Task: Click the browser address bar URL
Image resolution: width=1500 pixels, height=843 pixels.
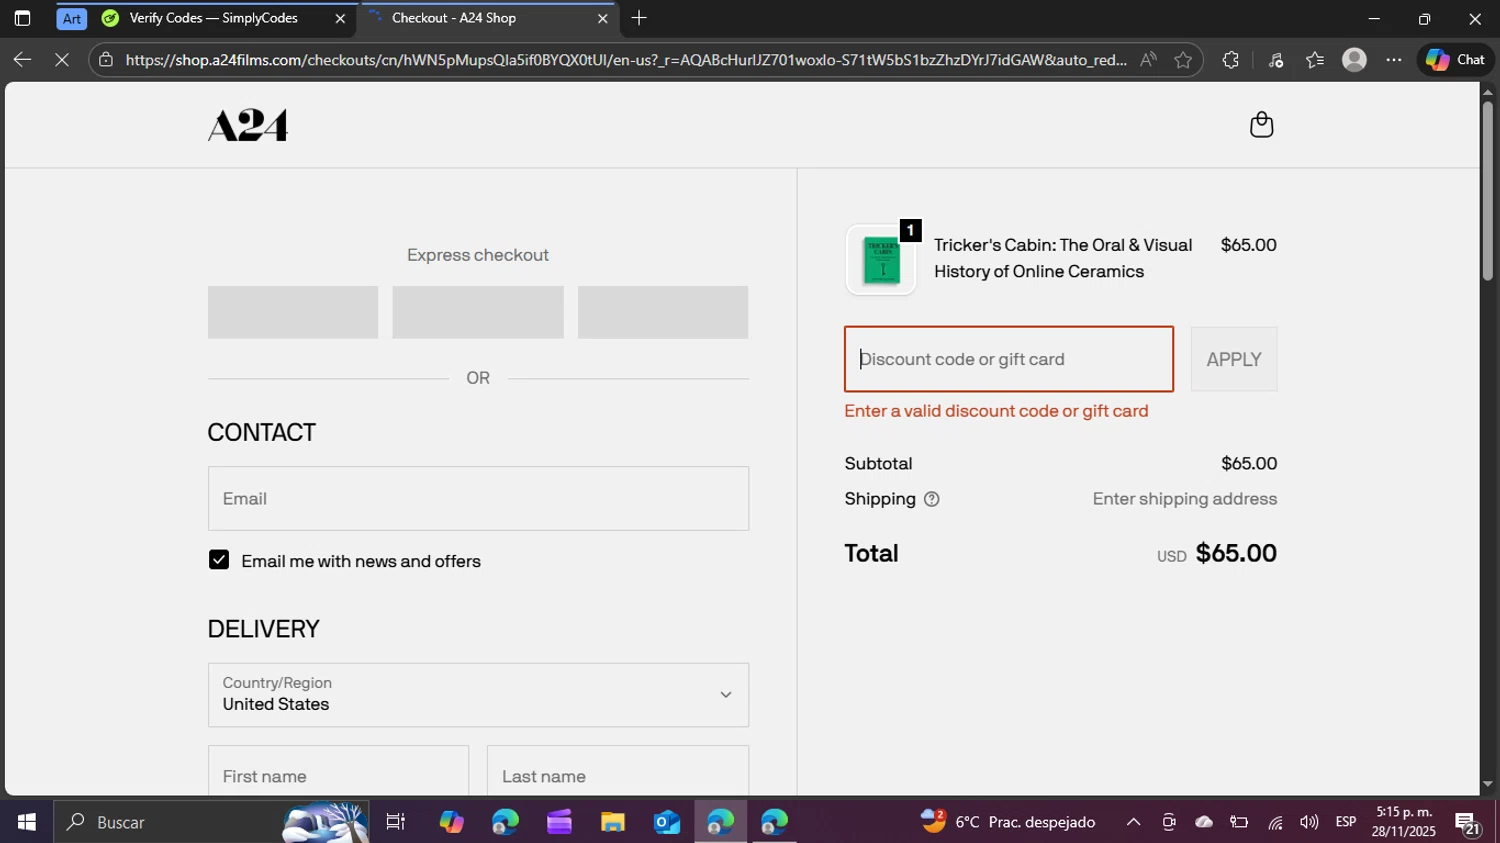Action: point(626,60)
